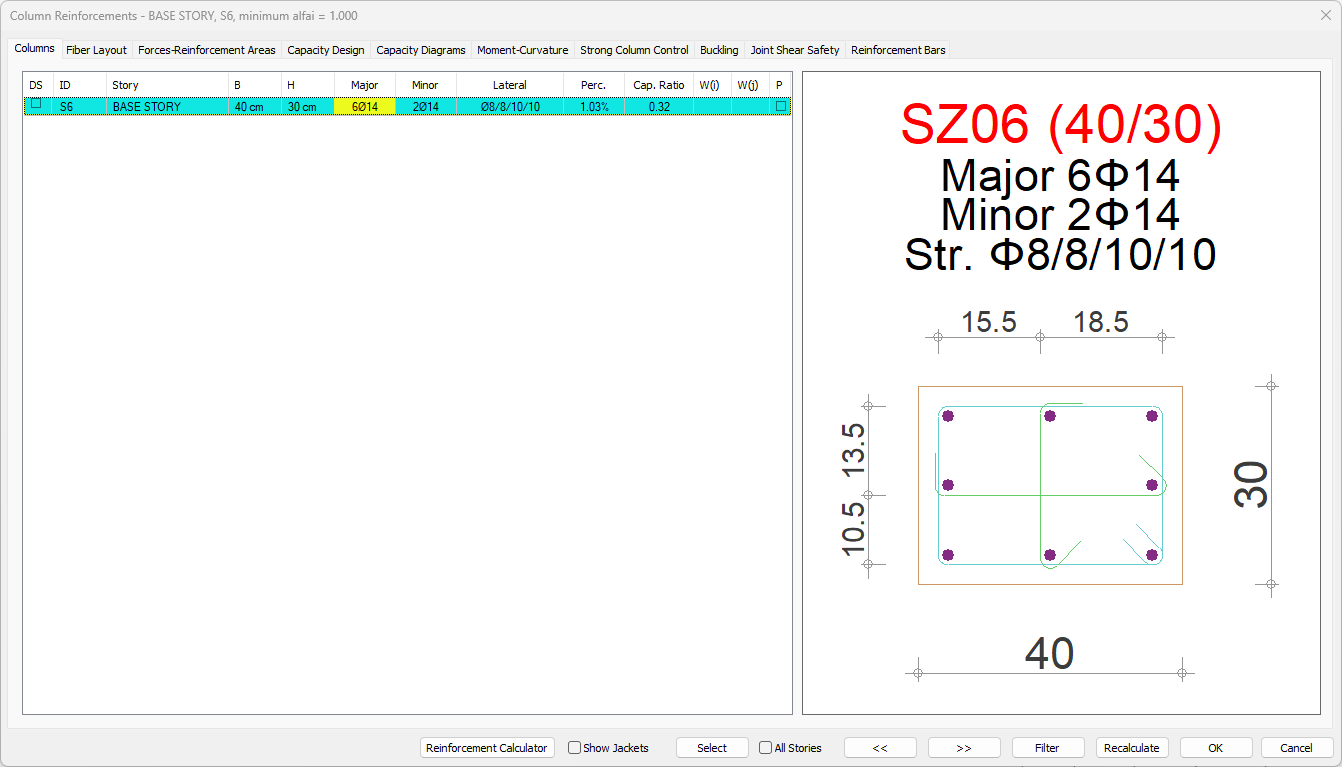Advance to next column with >> button
Image resolution: width=1342 pixels, height=767 pixels.
coord(964,748)
